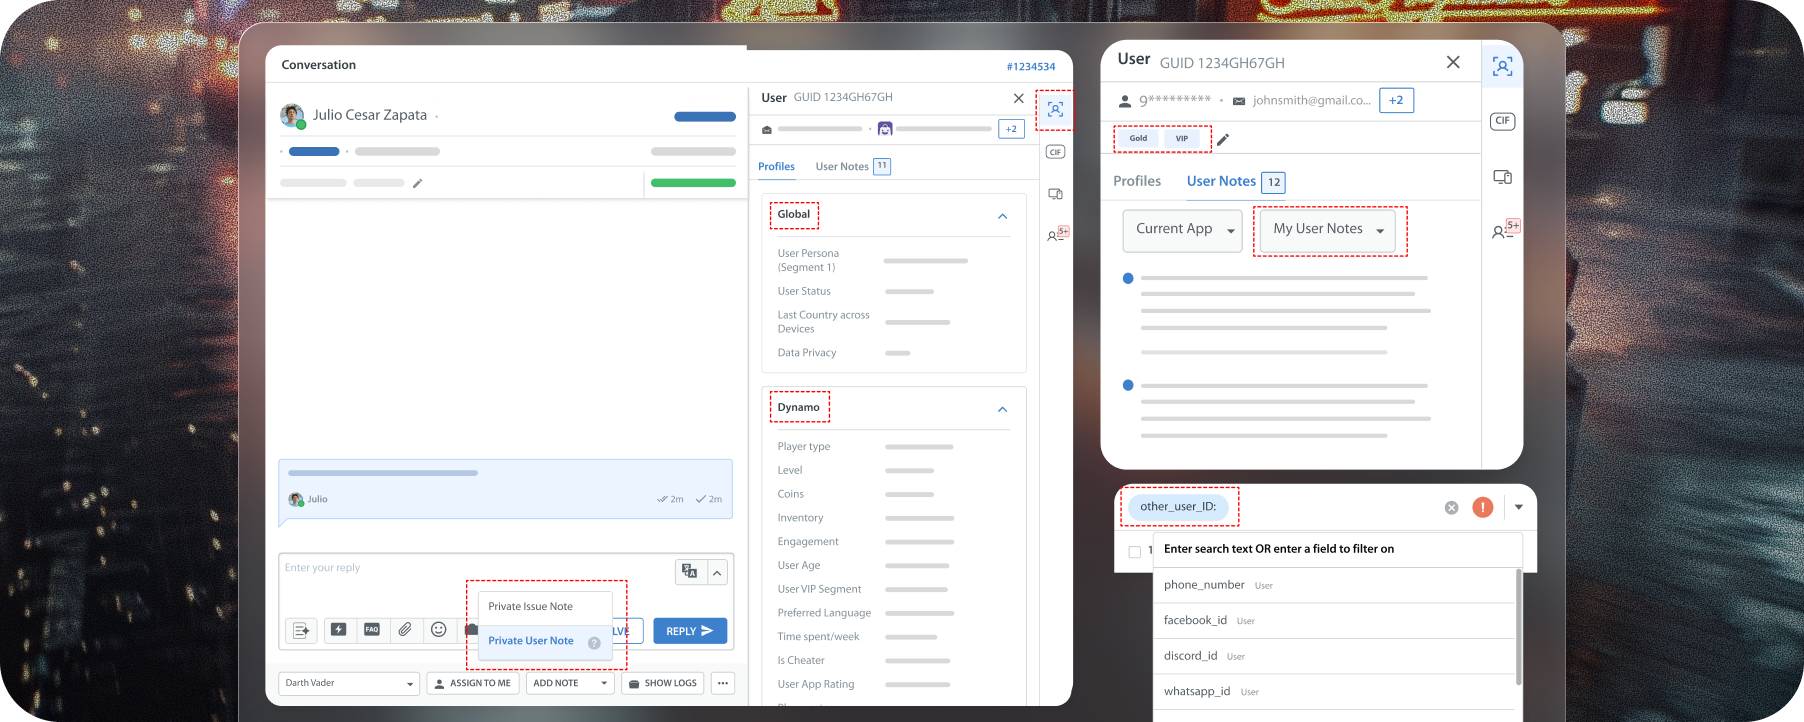The height and width of the screenshot is (722, 1804).
Task: Open the Current App dropdown
Action: click(1182, 230)
